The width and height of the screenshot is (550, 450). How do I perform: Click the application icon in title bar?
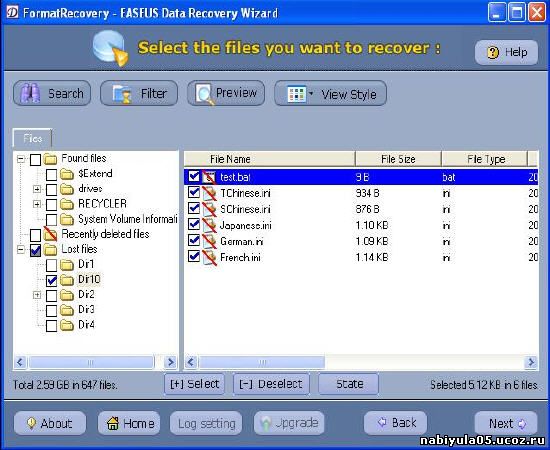pos(12,13)
